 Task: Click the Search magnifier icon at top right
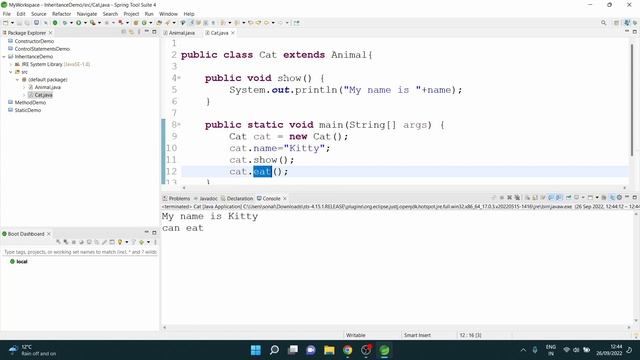[603, 23]
